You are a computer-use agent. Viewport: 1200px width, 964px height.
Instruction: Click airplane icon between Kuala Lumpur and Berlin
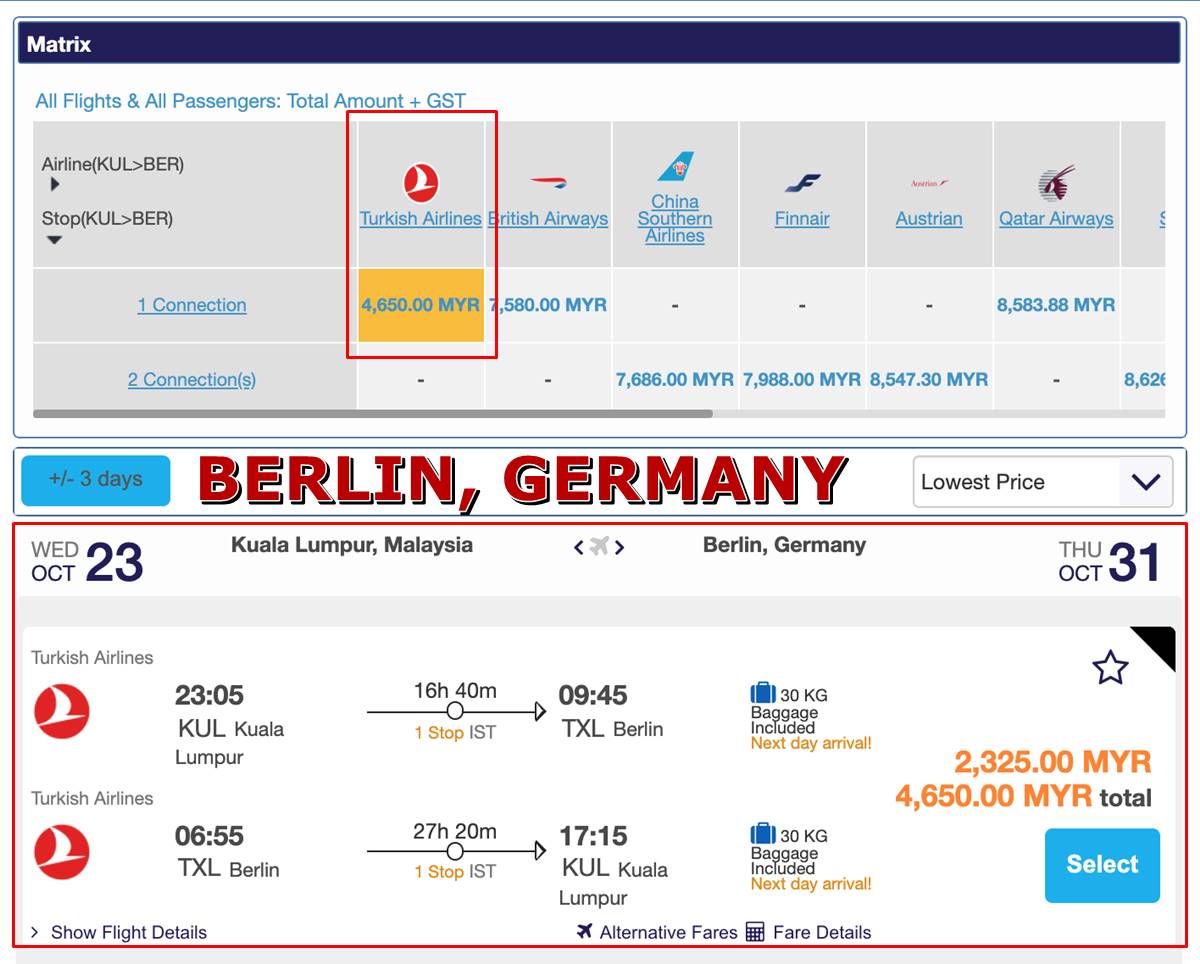click(599, 546)
